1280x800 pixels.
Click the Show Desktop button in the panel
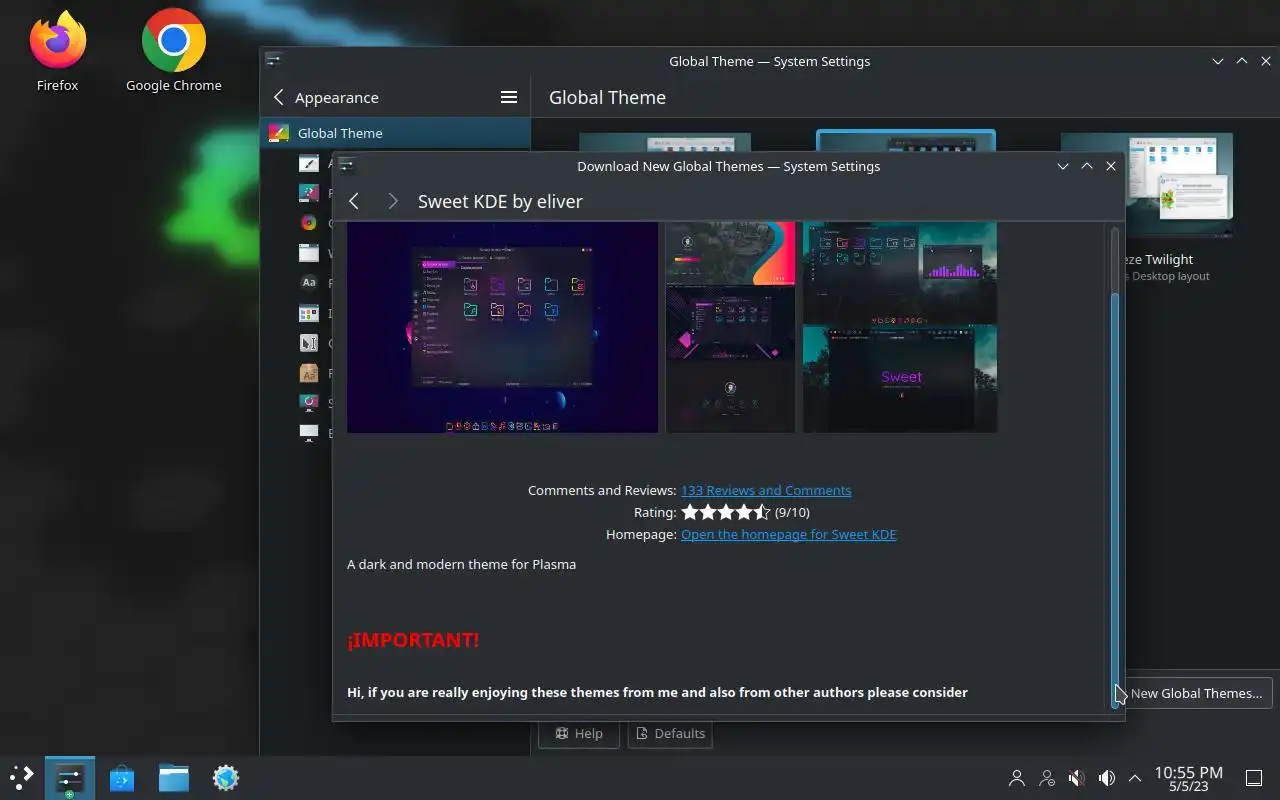[1254, 777]
